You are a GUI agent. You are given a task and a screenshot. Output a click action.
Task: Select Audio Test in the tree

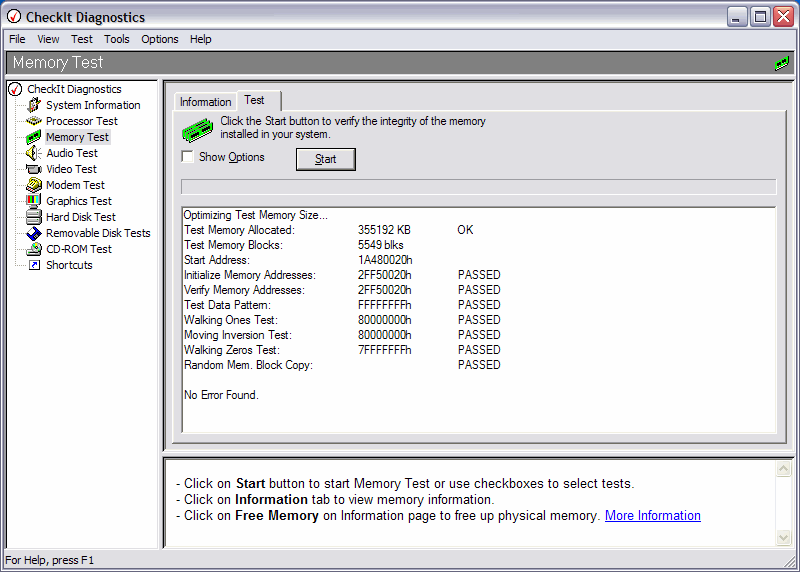pos(72,153)
